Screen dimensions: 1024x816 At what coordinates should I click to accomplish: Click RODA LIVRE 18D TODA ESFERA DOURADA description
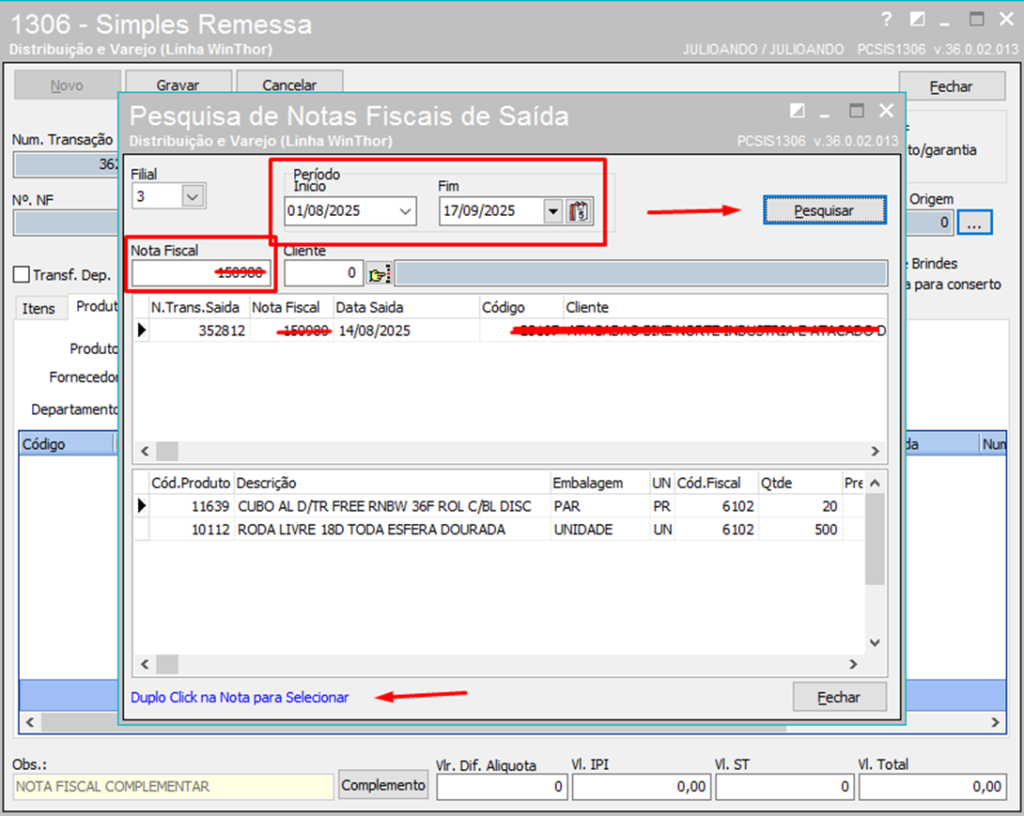tap(371, 529)
